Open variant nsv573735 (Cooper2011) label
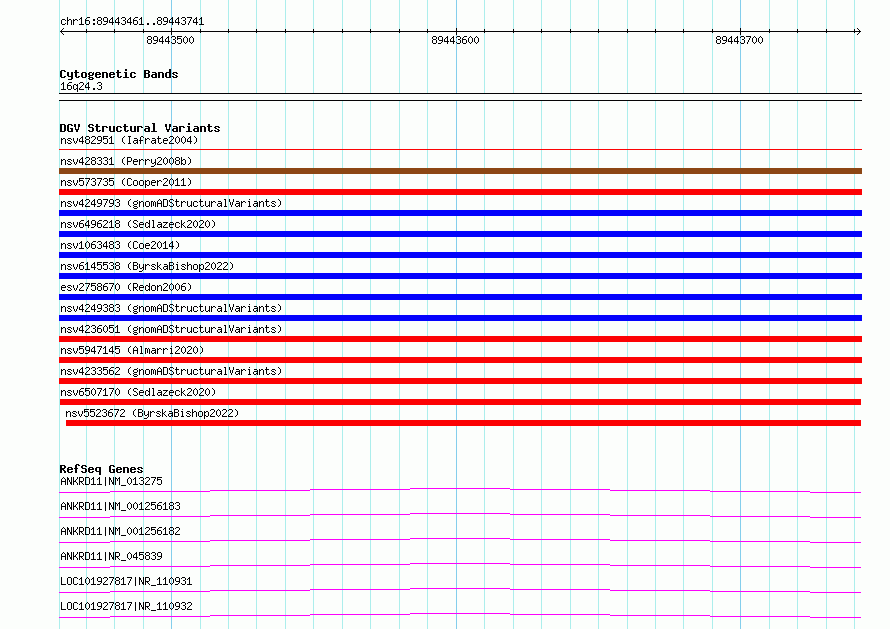 pos(126,182)
